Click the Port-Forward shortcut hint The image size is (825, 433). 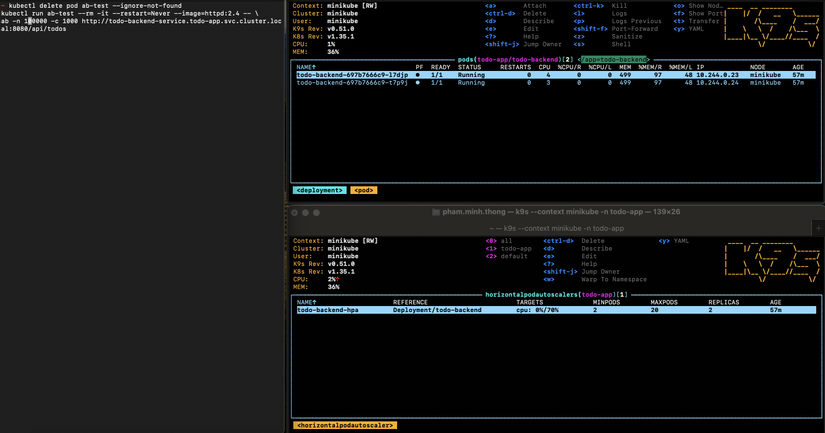[616, 29]
